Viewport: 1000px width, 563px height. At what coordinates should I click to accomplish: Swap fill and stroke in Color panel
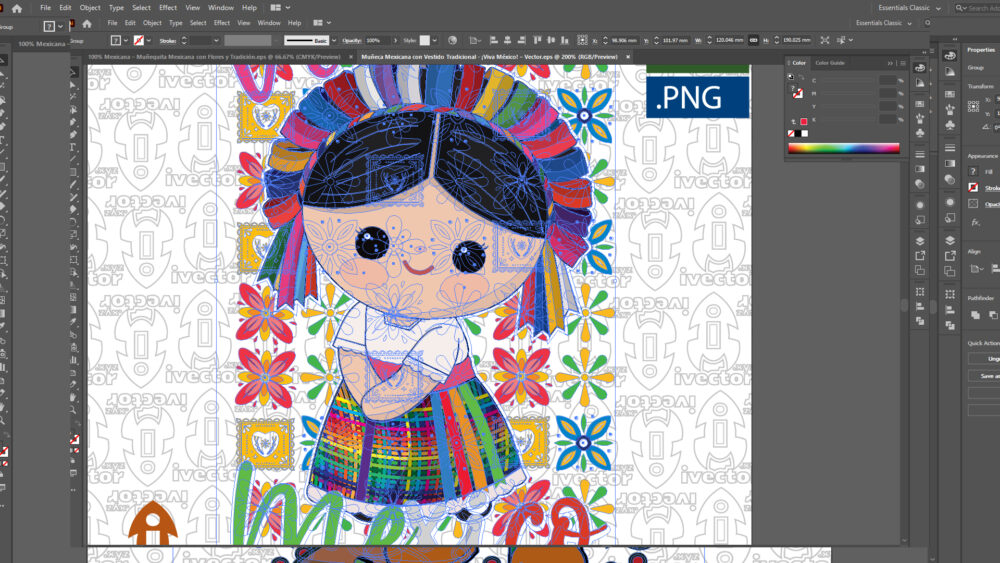(x=802, y=77)
